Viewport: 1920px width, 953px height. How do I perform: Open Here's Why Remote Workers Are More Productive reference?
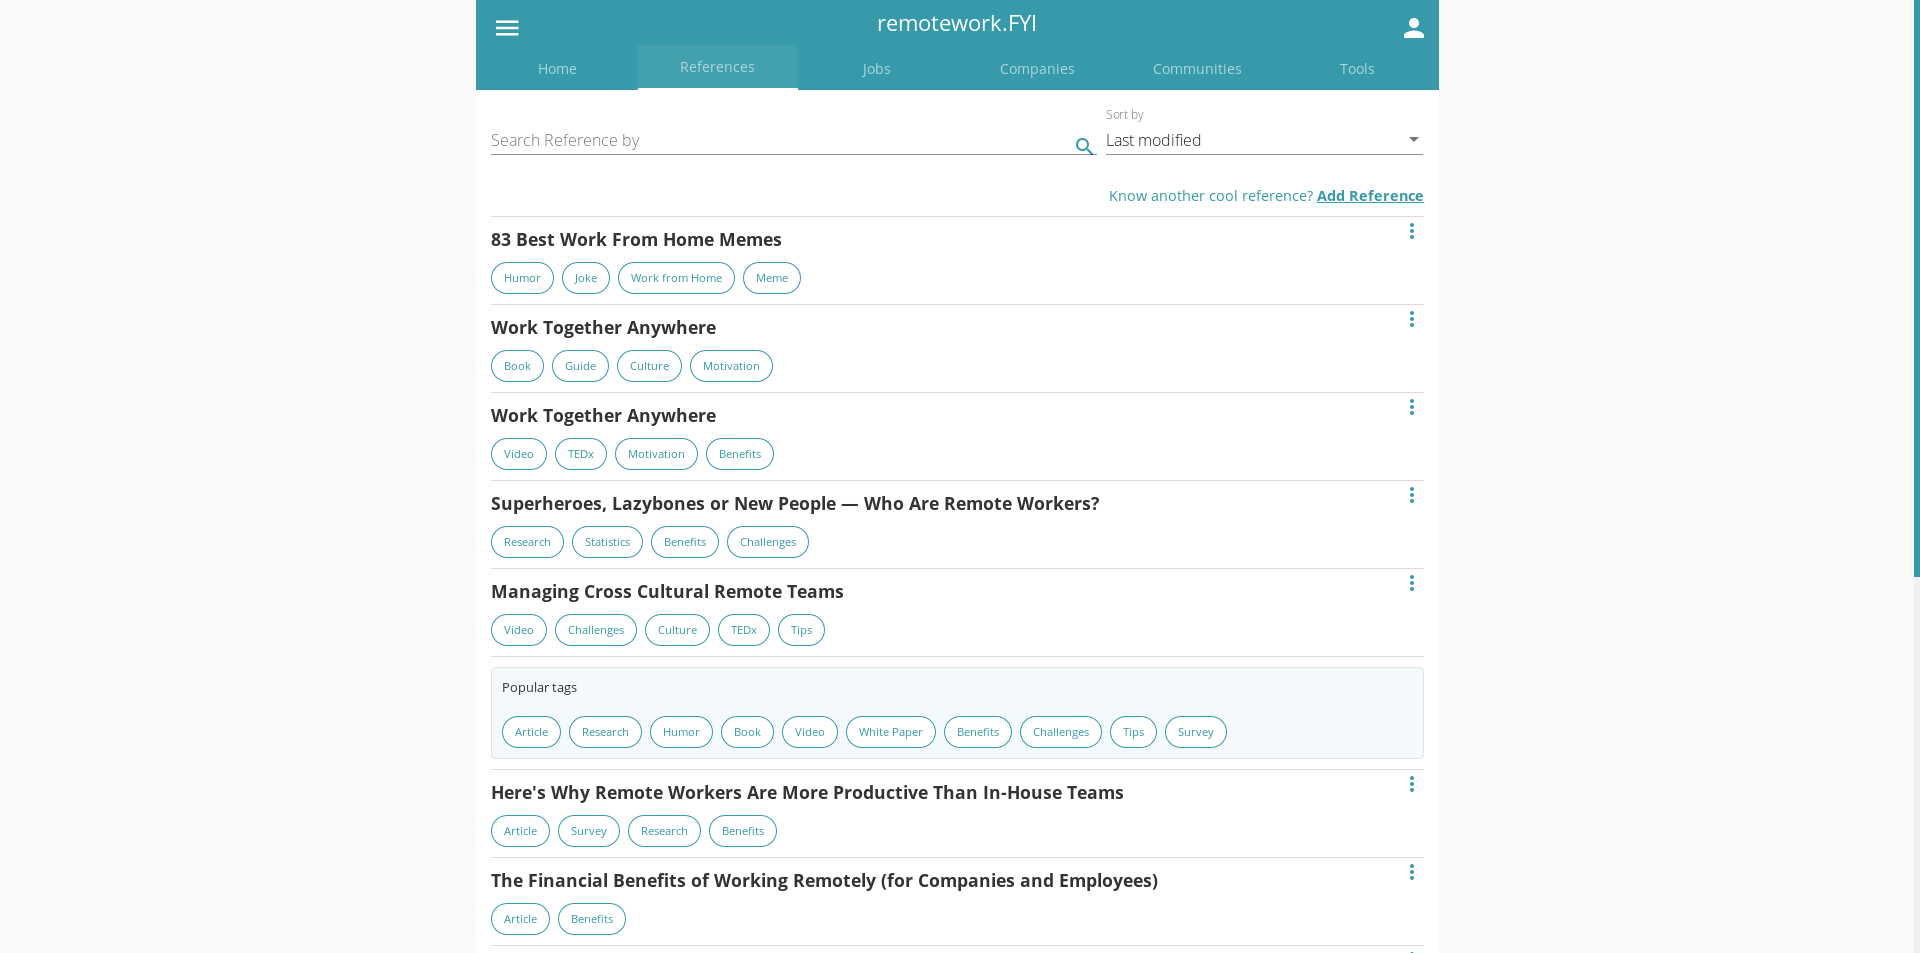[x=807, y=793]
